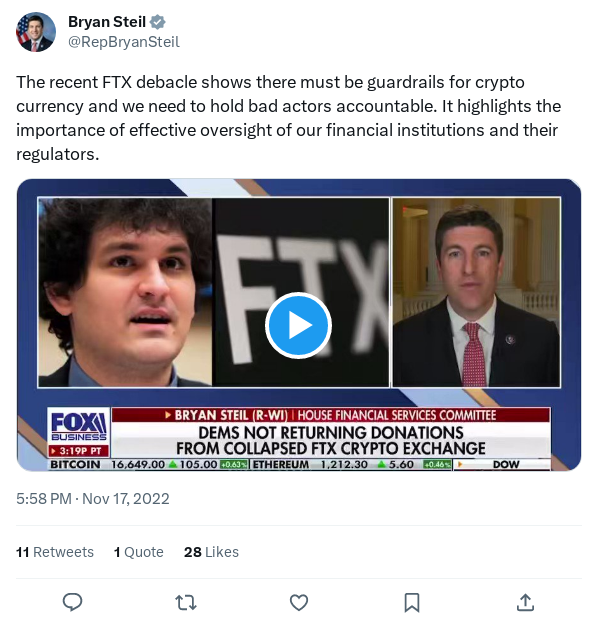Like the tweet with heart icon
Viewport: 598px width, 626px height.
(x=299, y=602)
